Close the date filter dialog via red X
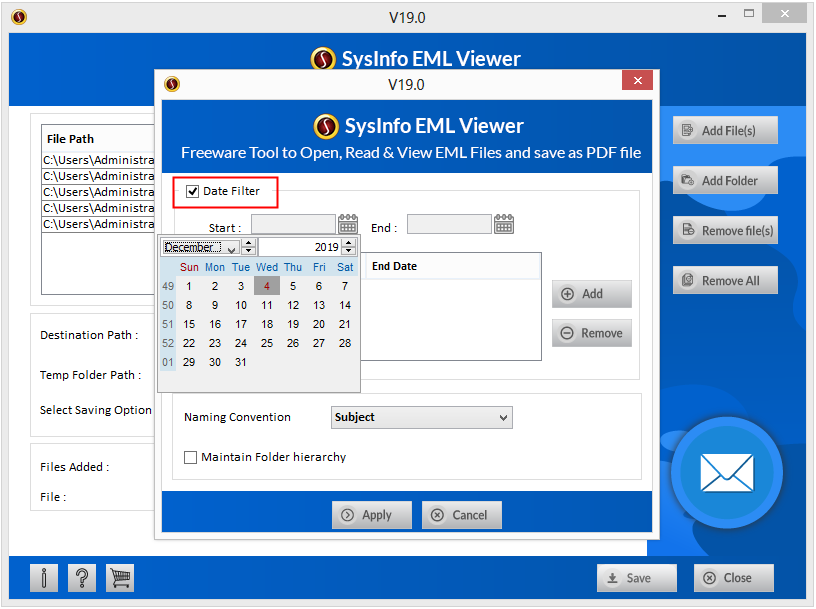This screenshot has width=816, height=609. 637,80
